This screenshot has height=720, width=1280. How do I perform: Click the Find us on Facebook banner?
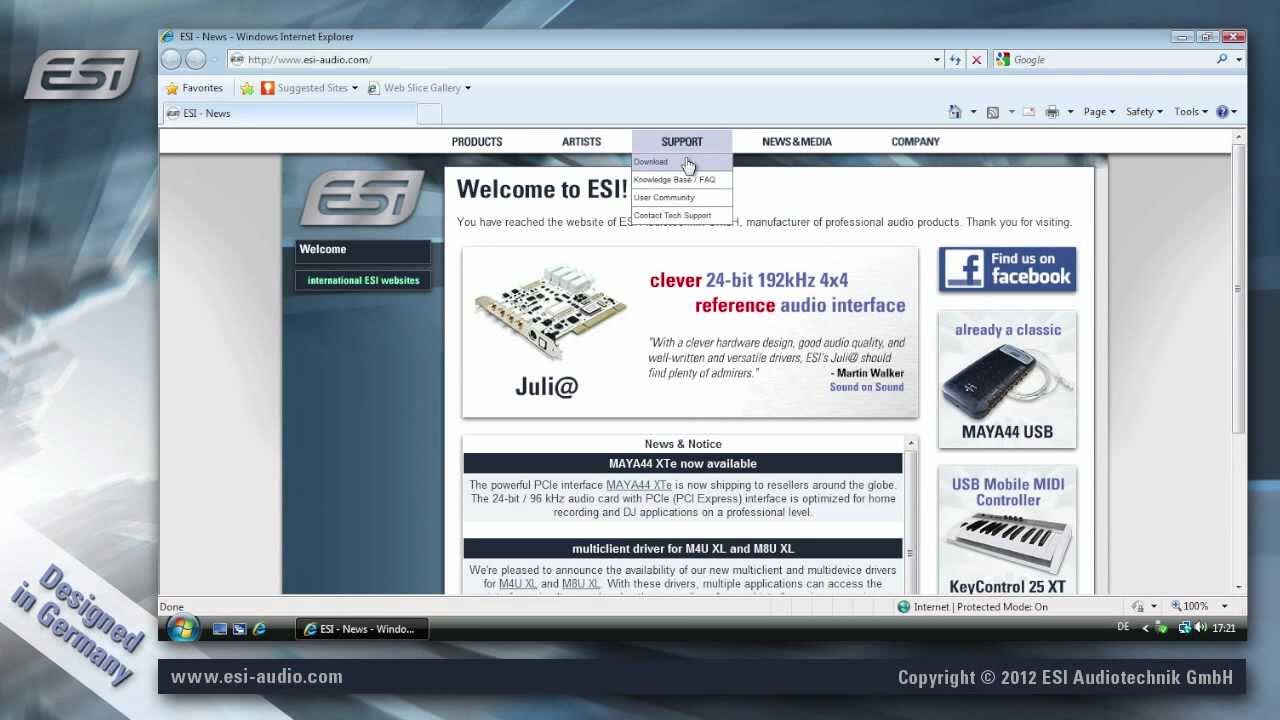(1007, 270)
